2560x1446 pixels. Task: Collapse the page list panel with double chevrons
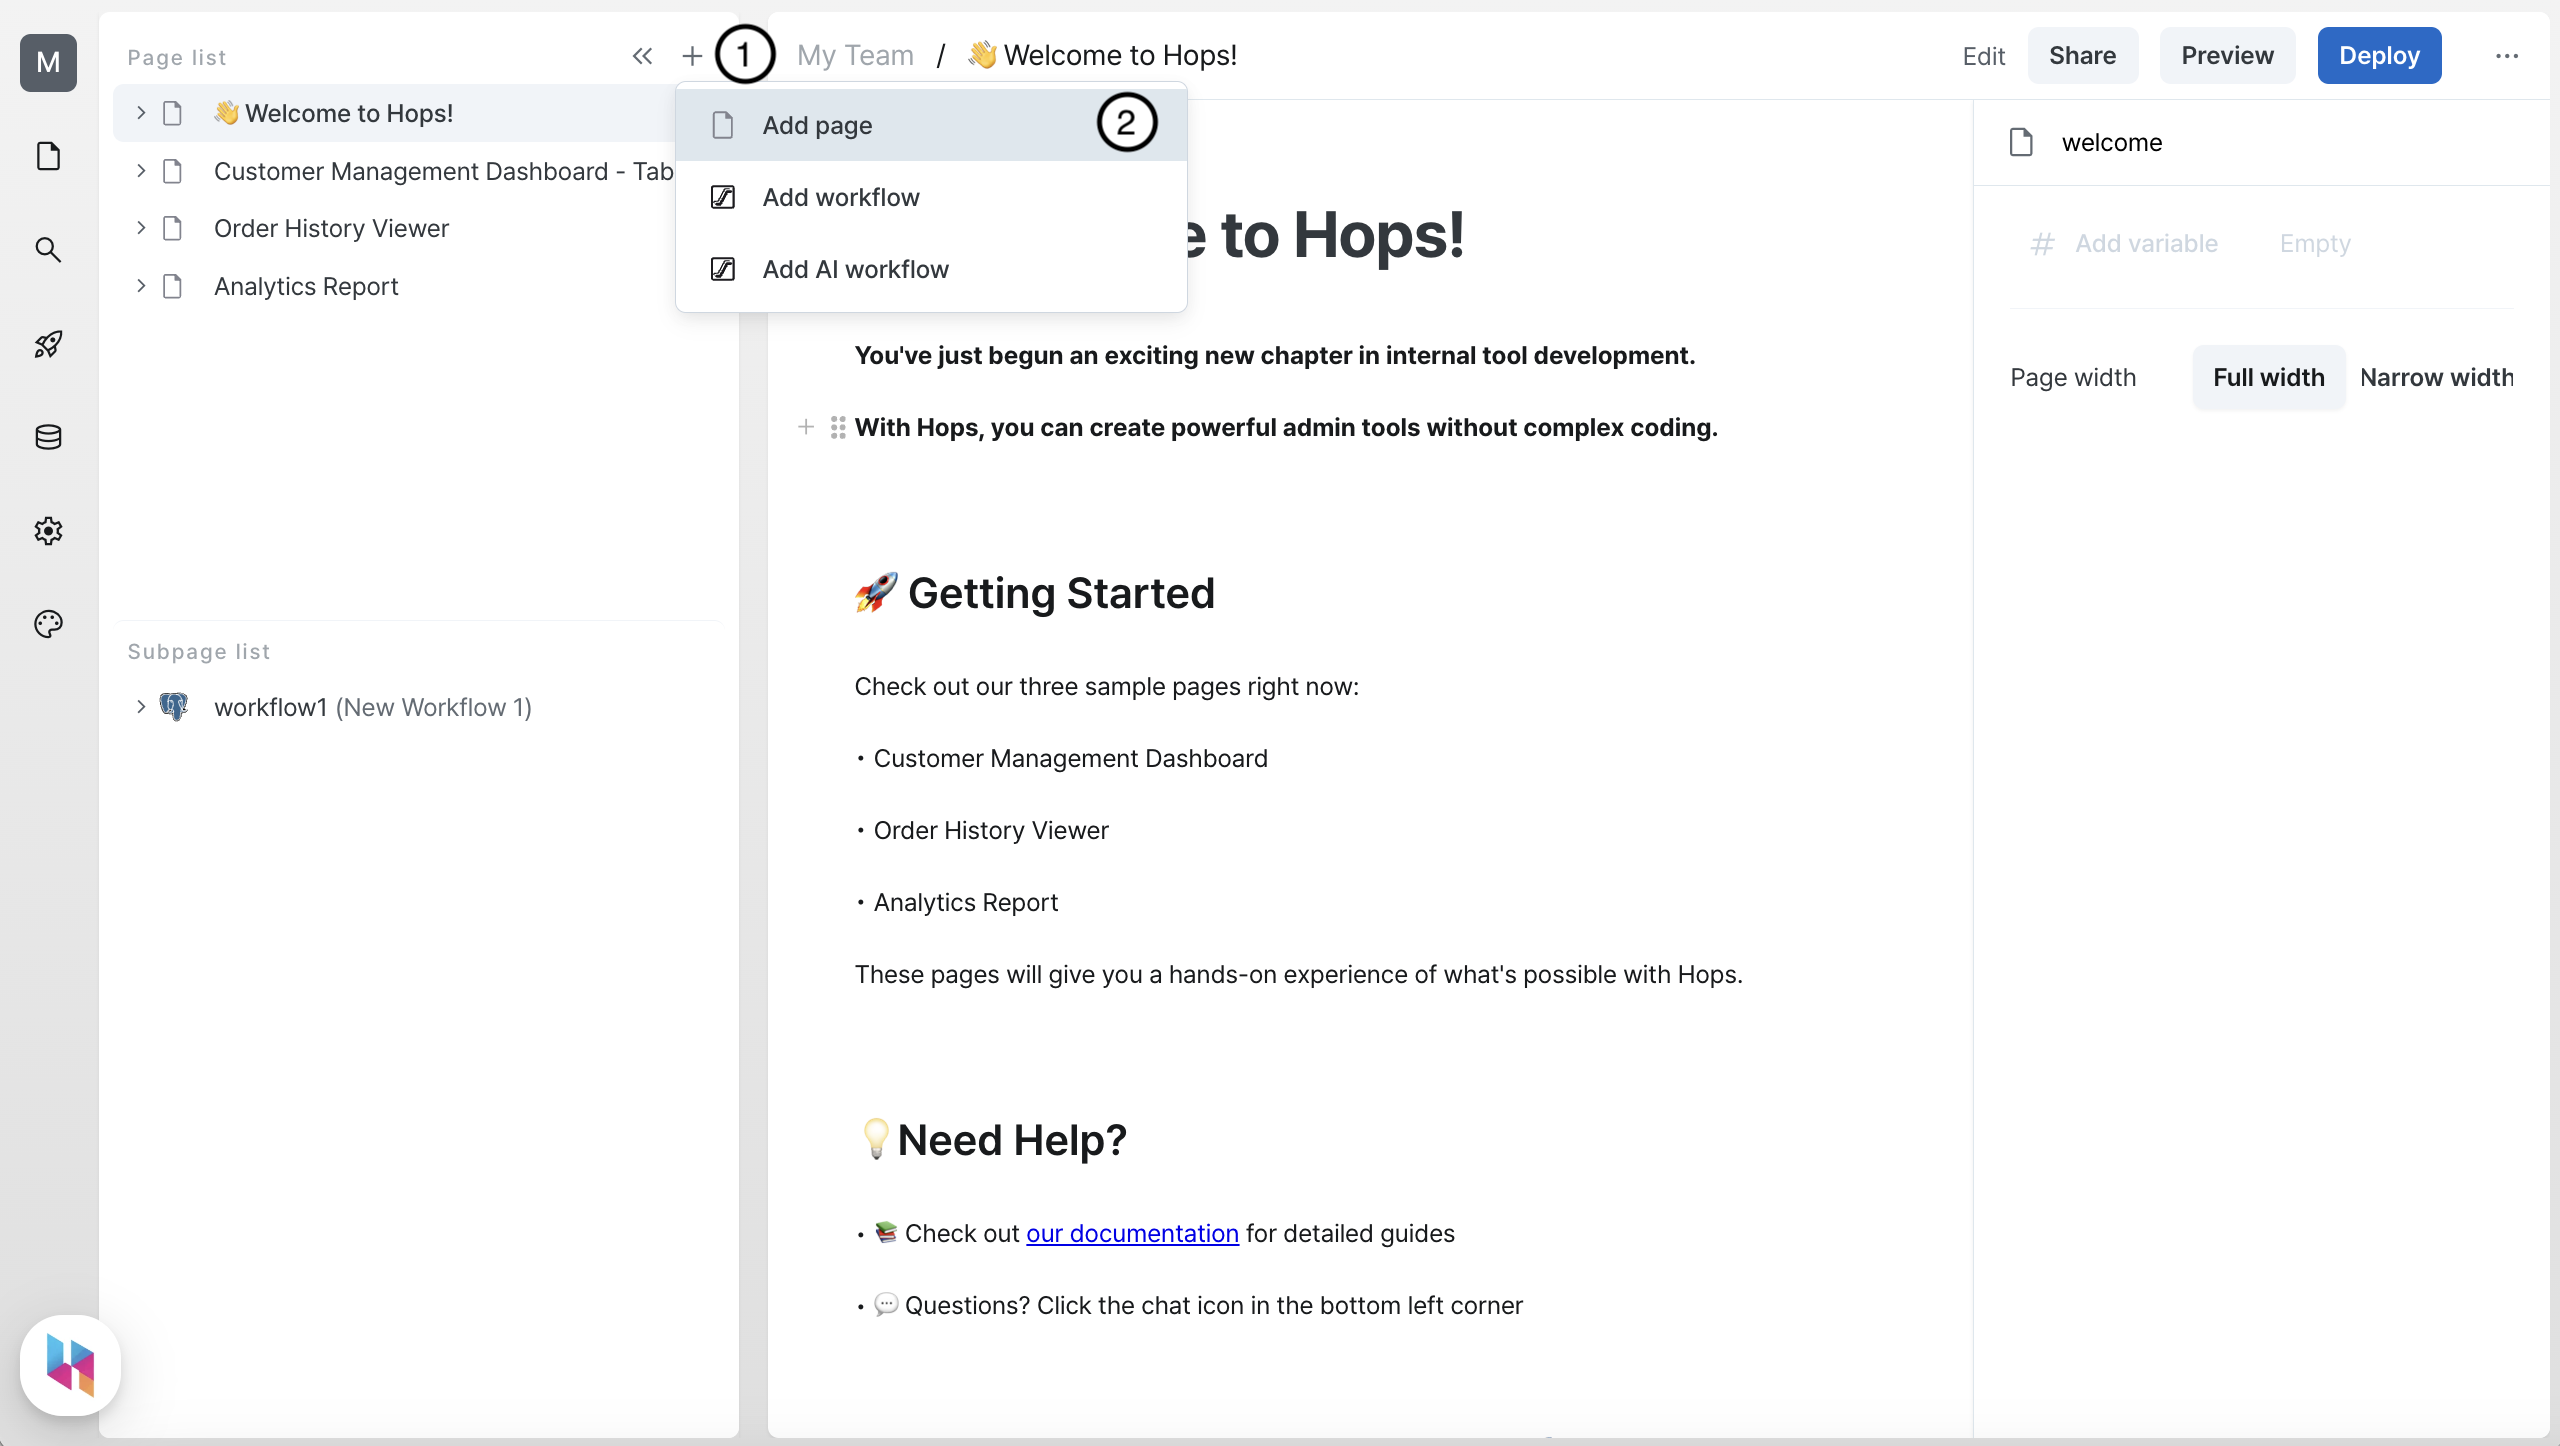642,56
